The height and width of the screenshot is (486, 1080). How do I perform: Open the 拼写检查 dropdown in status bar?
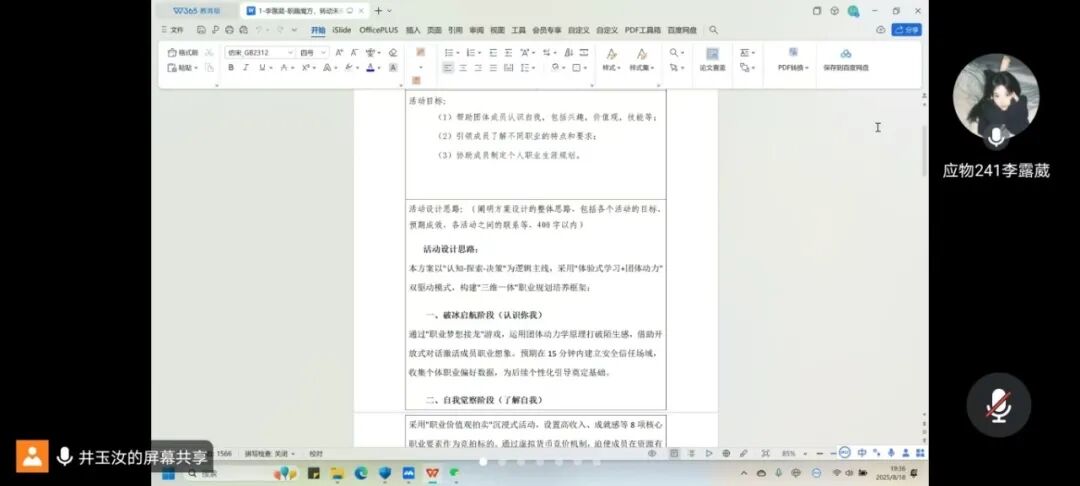(270, 453)
